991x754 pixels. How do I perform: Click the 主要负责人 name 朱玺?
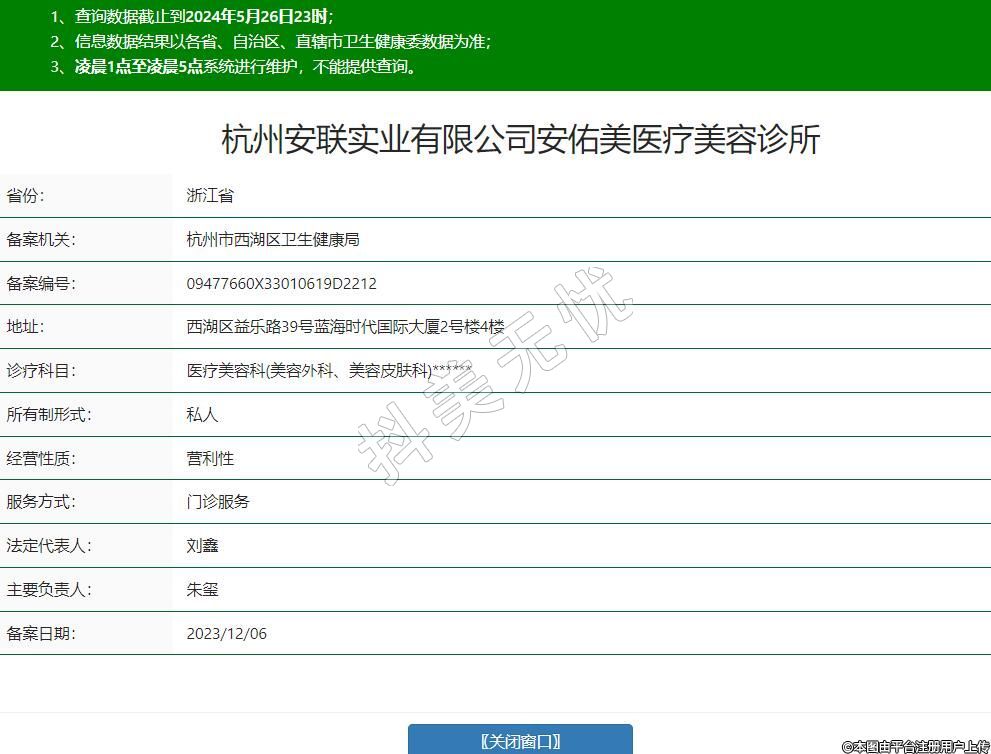(x=202, y=590)
